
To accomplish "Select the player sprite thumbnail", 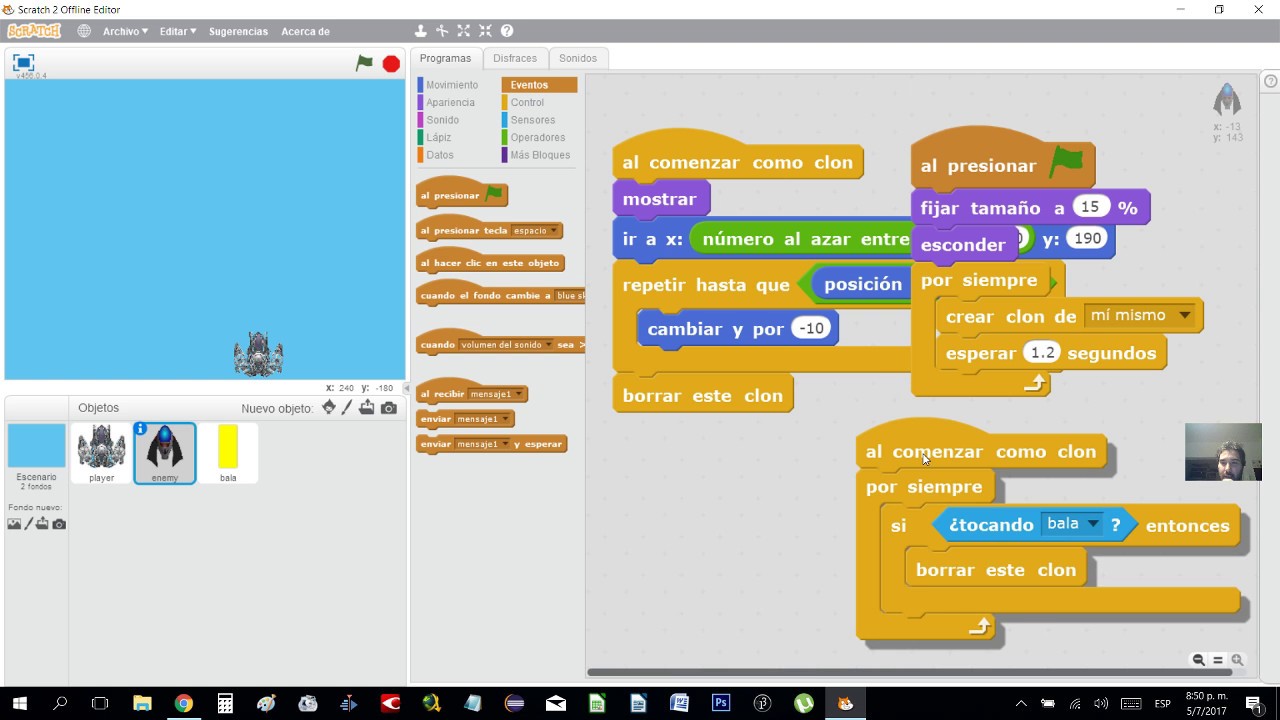I will [101, 452].
